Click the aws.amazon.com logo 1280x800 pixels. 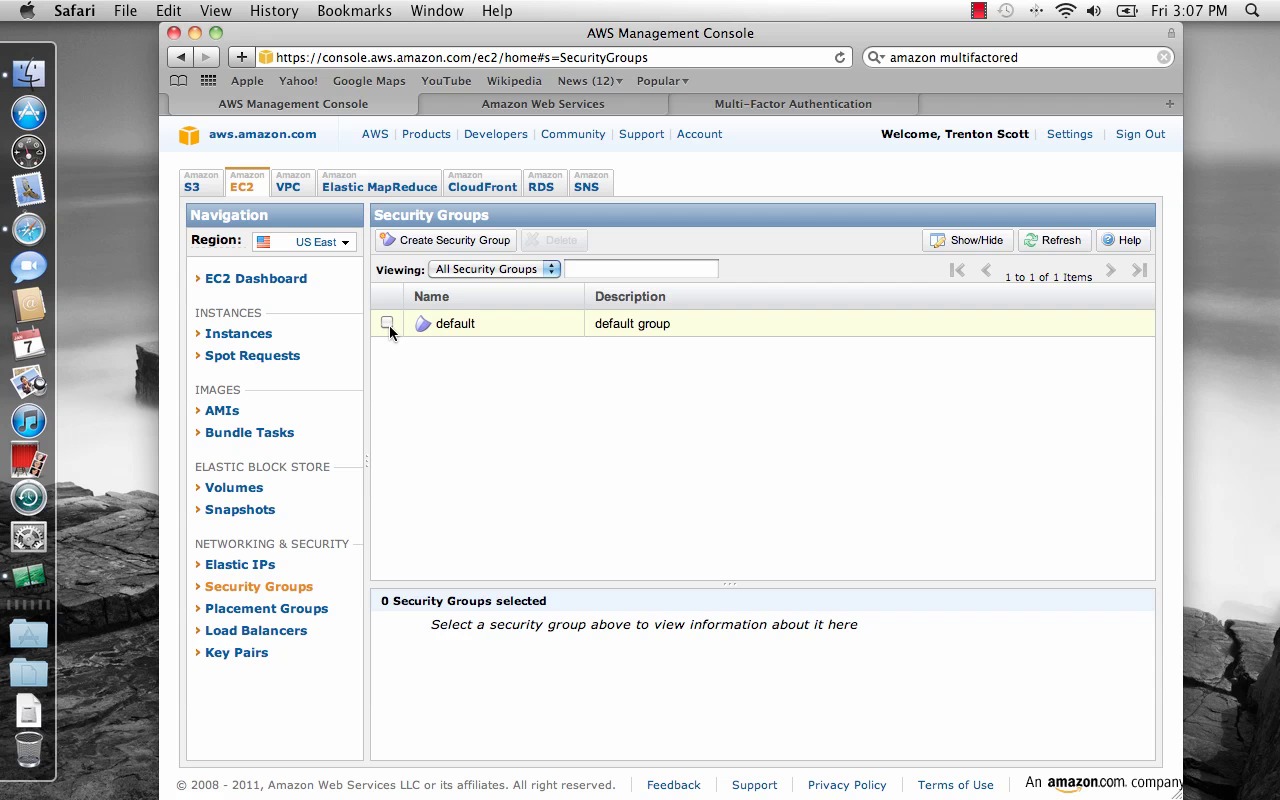pyautogui.click(x=248, y=135)
